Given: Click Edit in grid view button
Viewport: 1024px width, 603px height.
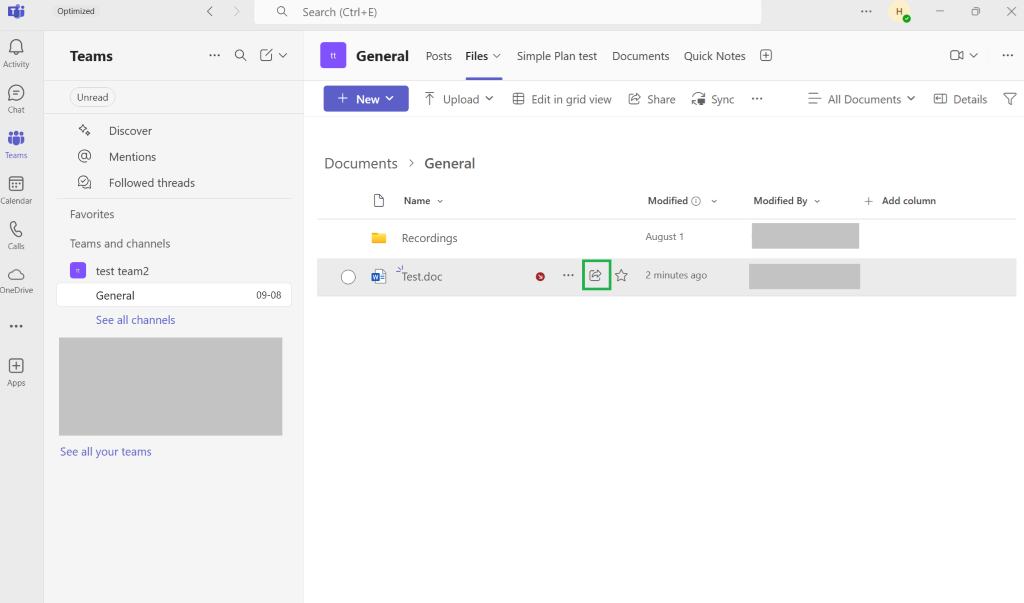Looking at the screenshot, I should tap(562, 99).
